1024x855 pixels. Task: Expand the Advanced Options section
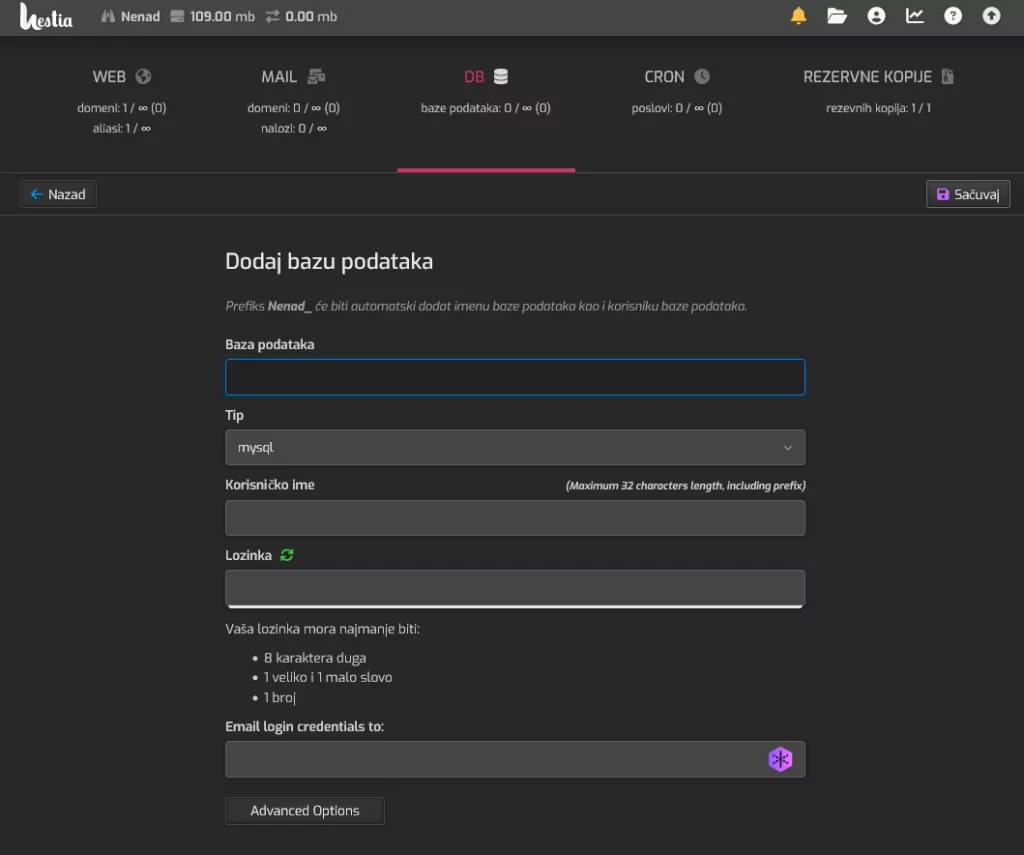(305, 811)
